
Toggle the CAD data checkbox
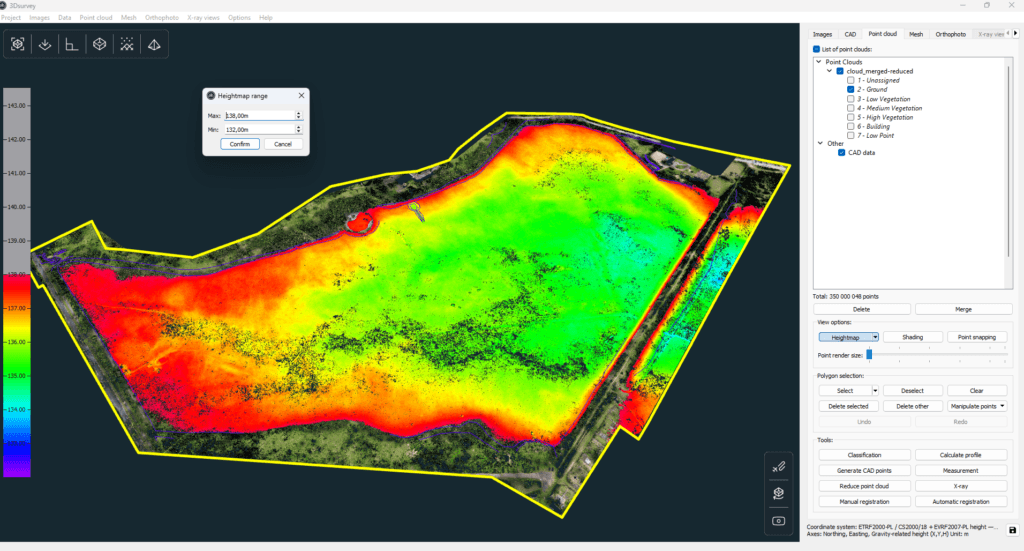(841, 153)
